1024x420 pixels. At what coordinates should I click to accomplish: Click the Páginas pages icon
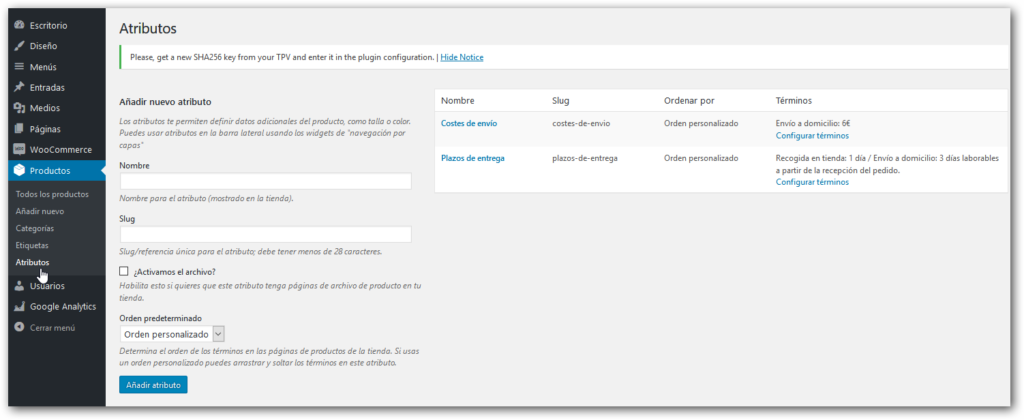pyautogui.click(x=19, y=129)
